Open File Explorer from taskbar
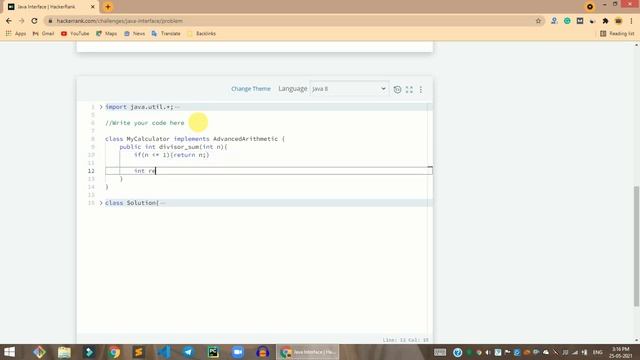Viewport: 640px width, 360px height. click(x=64, y=352)
